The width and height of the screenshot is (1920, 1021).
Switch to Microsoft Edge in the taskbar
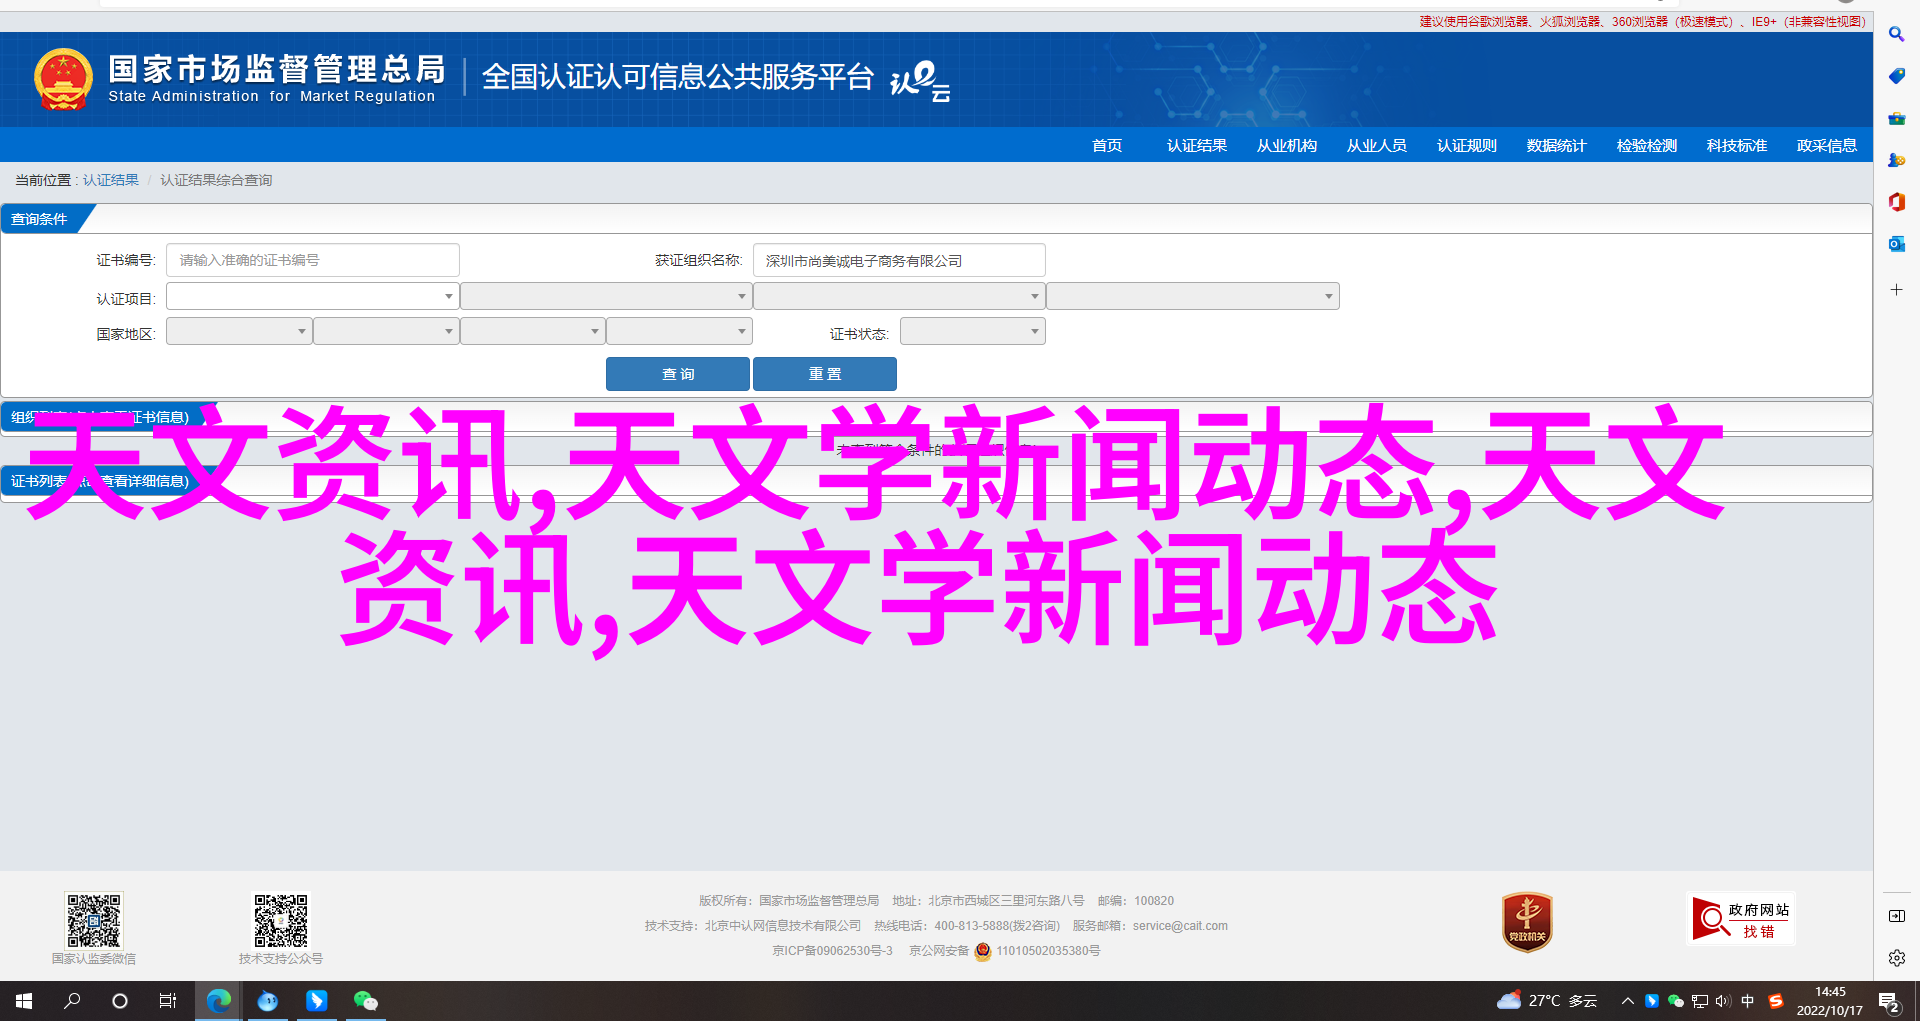click(218, 1001)
